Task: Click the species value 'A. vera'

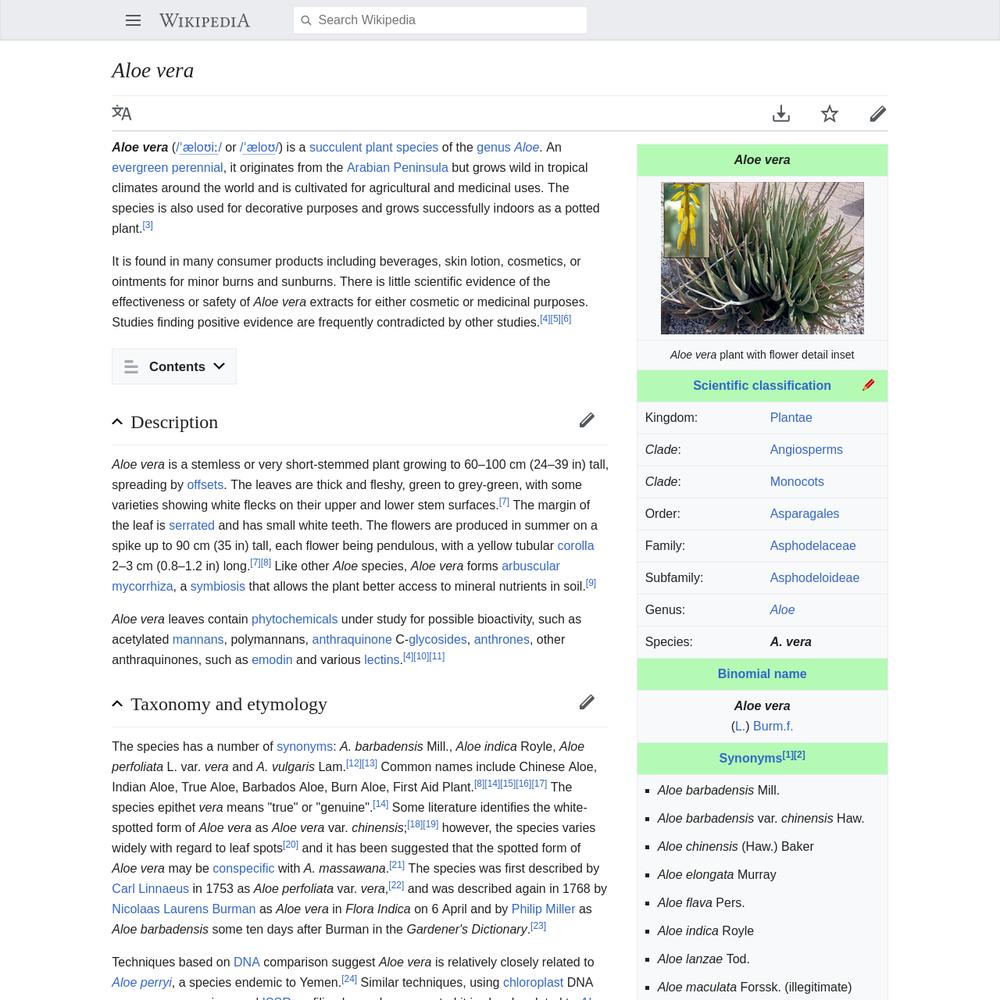Action: point(790,642)
